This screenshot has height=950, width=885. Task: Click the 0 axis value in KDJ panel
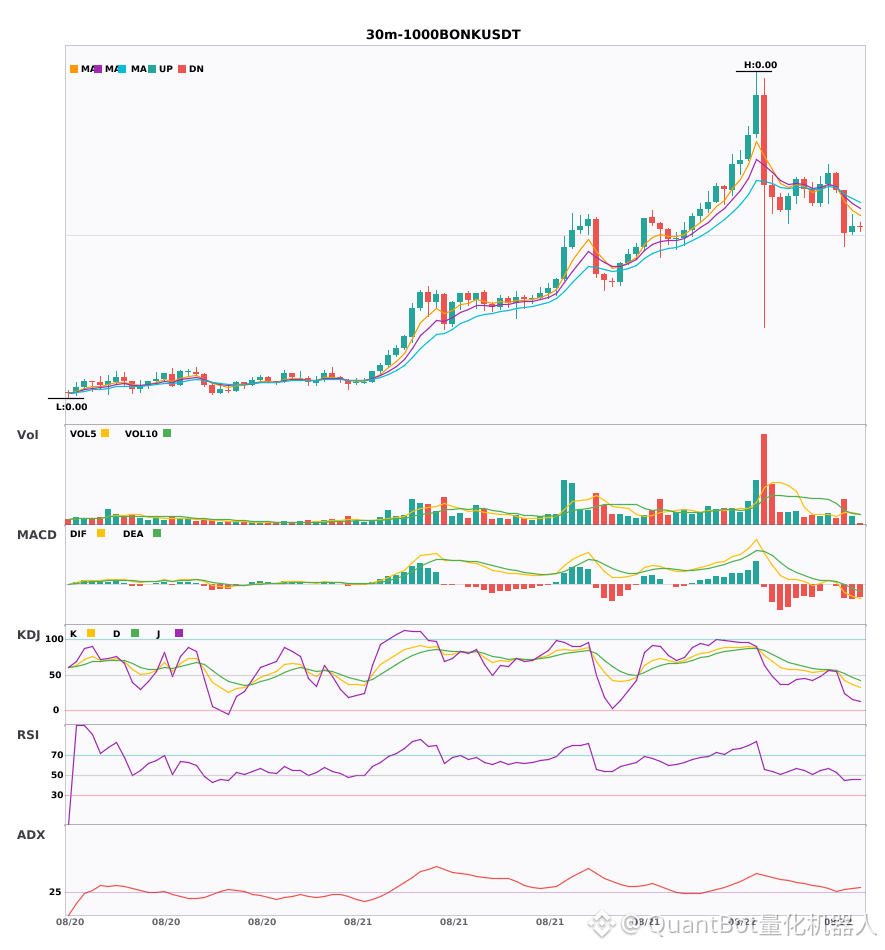[x=56, y=710]
